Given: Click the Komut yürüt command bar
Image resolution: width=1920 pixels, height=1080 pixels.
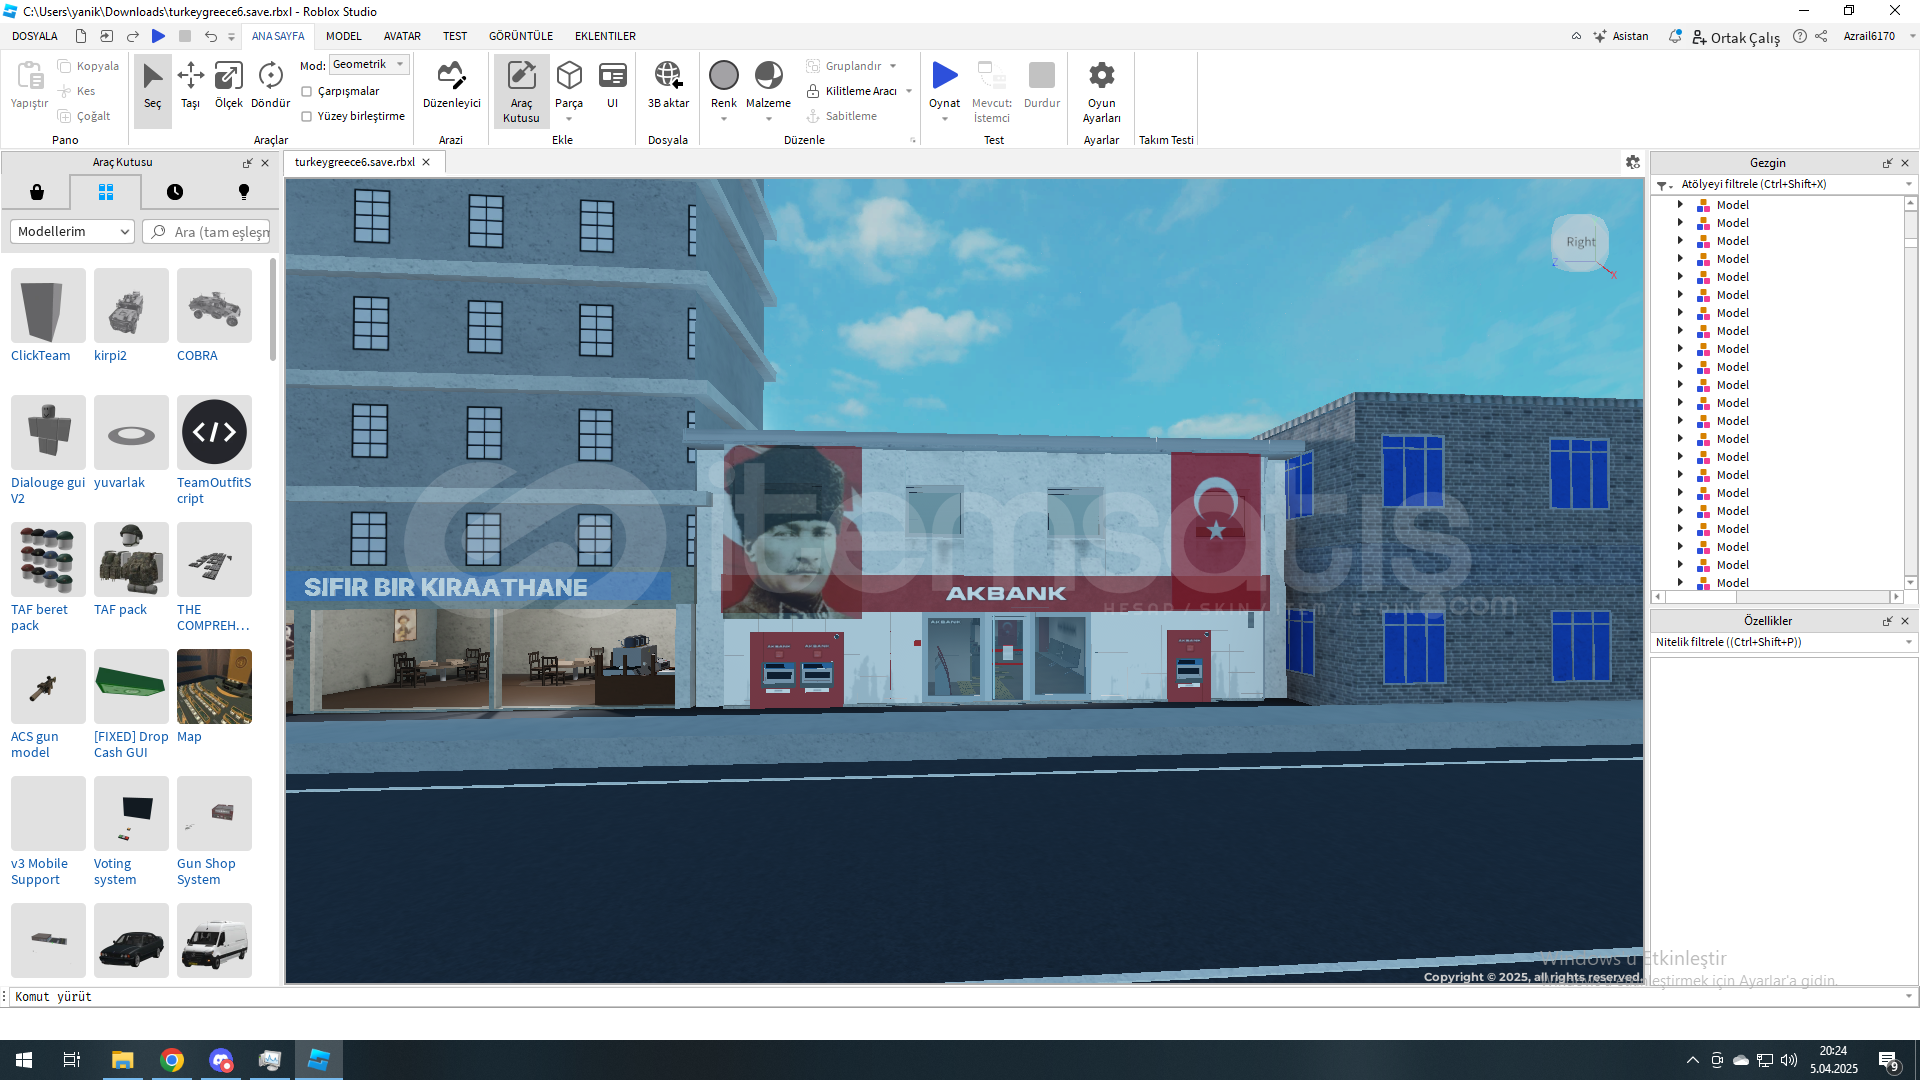Looking at the screenshot, I should coord(960,996).
